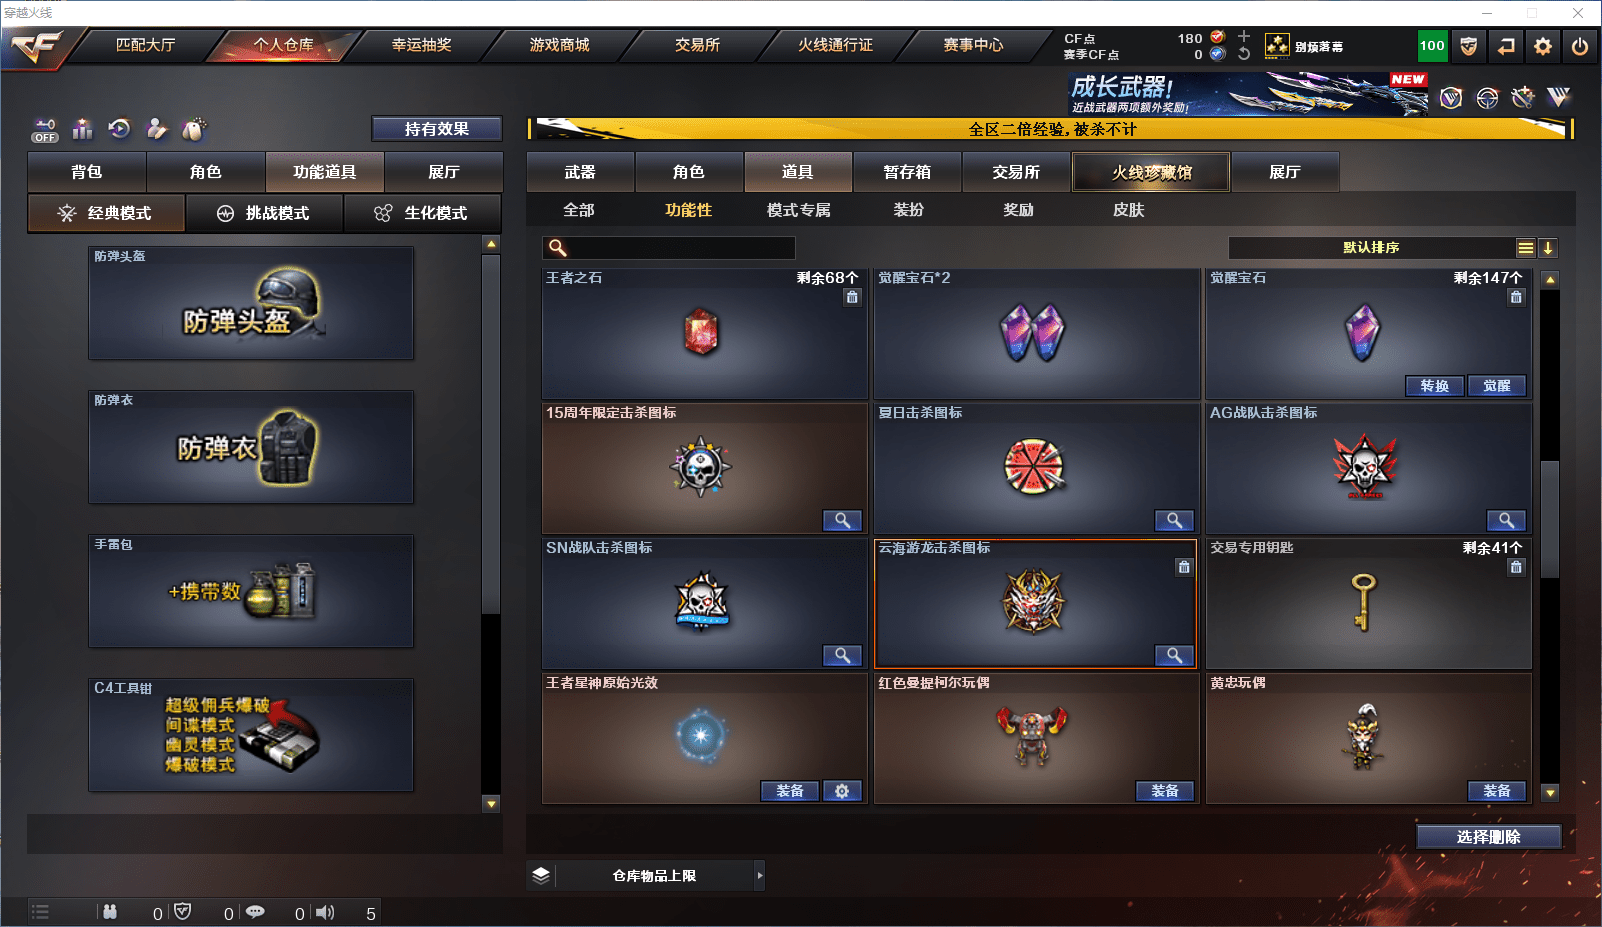
Task: Click magnifier icon on 15周年限定击杀图标
Action: point(842,520)
